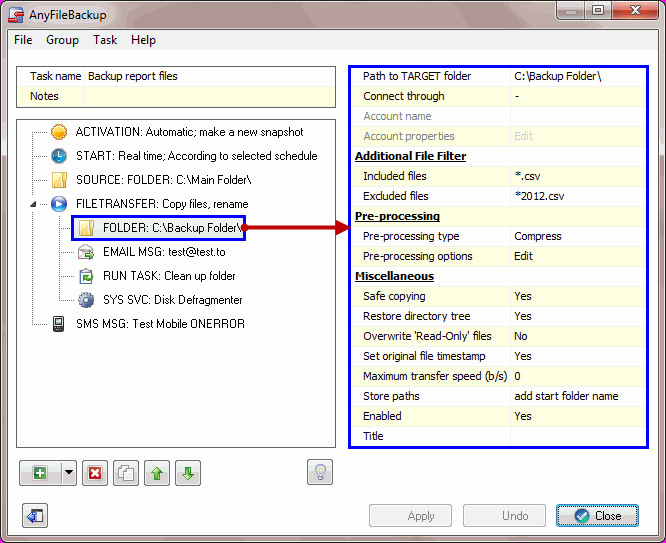666x543 pixels.
Task: Click the SMS MSG phone icon
Action: point(59,324)
